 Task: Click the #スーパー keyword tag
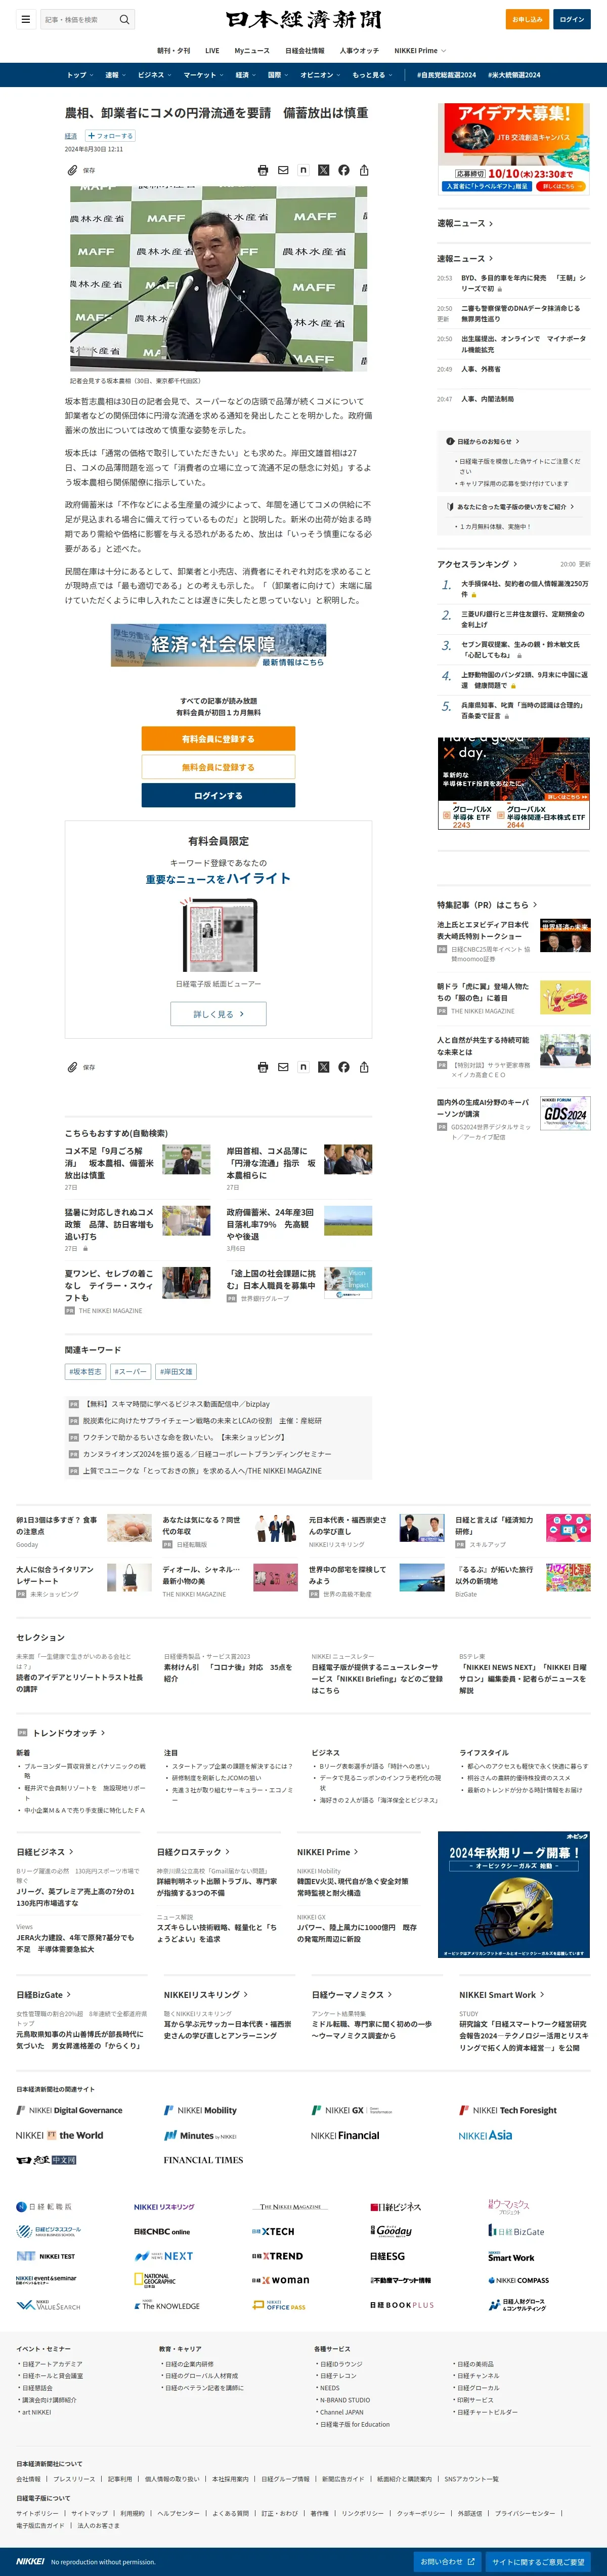tap(130, 1371)
